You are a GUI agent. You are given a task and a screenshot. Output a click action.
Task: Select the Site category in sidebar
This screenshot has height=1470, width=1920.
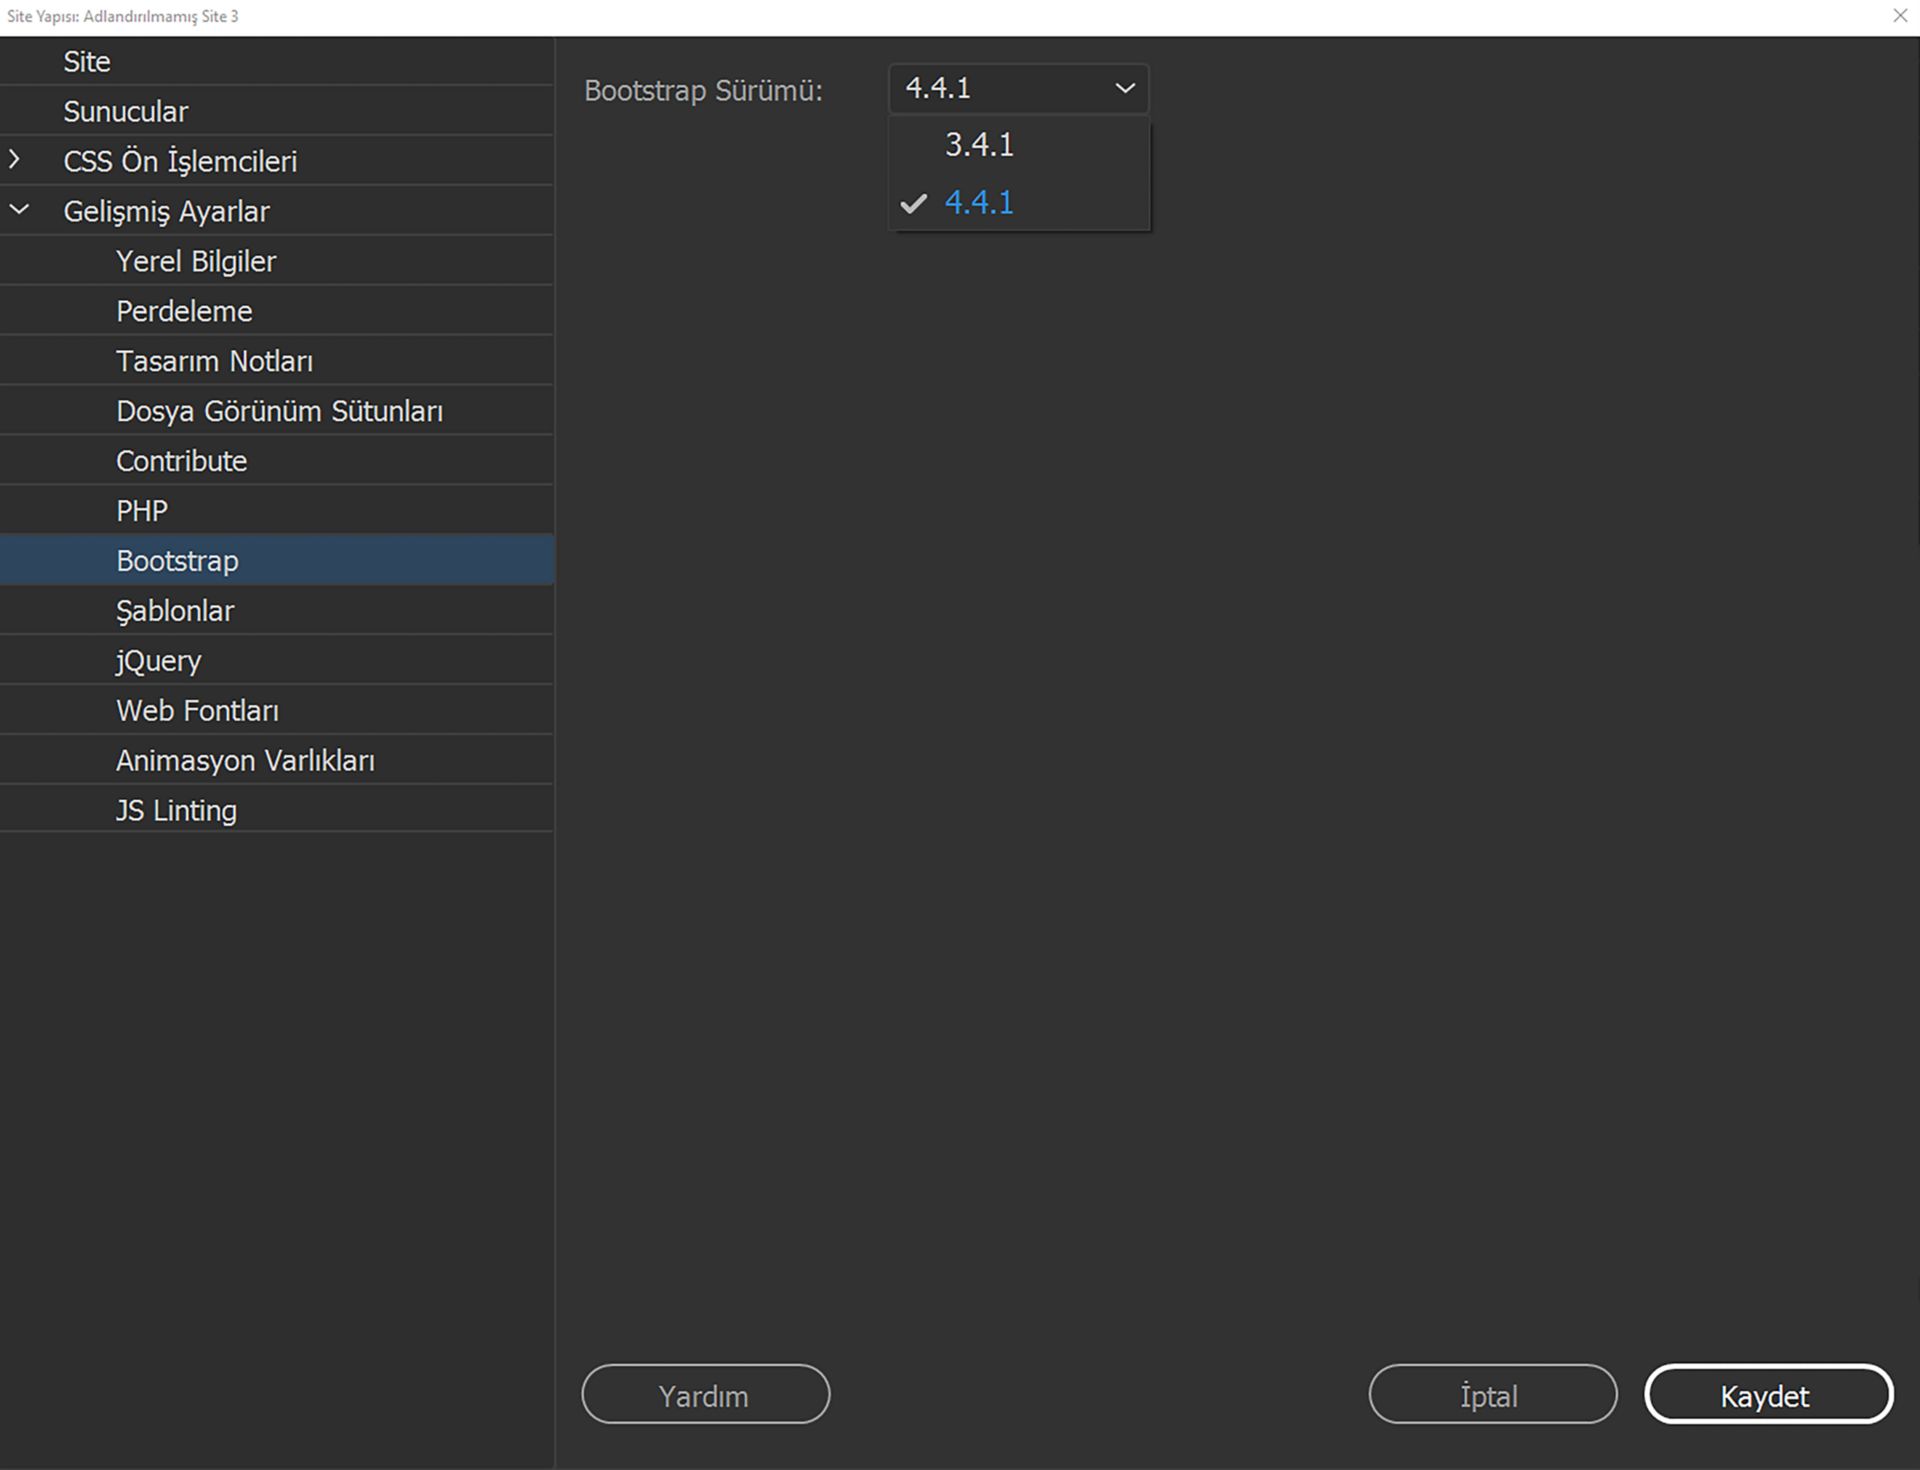(x=86, y=61)
